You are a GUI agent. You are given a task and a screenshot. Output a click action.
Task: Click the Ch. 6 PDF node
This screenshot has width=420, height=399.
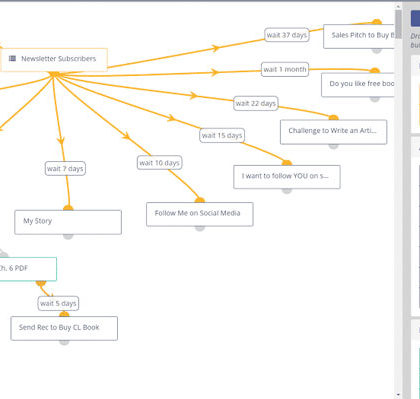coord(28,269)
